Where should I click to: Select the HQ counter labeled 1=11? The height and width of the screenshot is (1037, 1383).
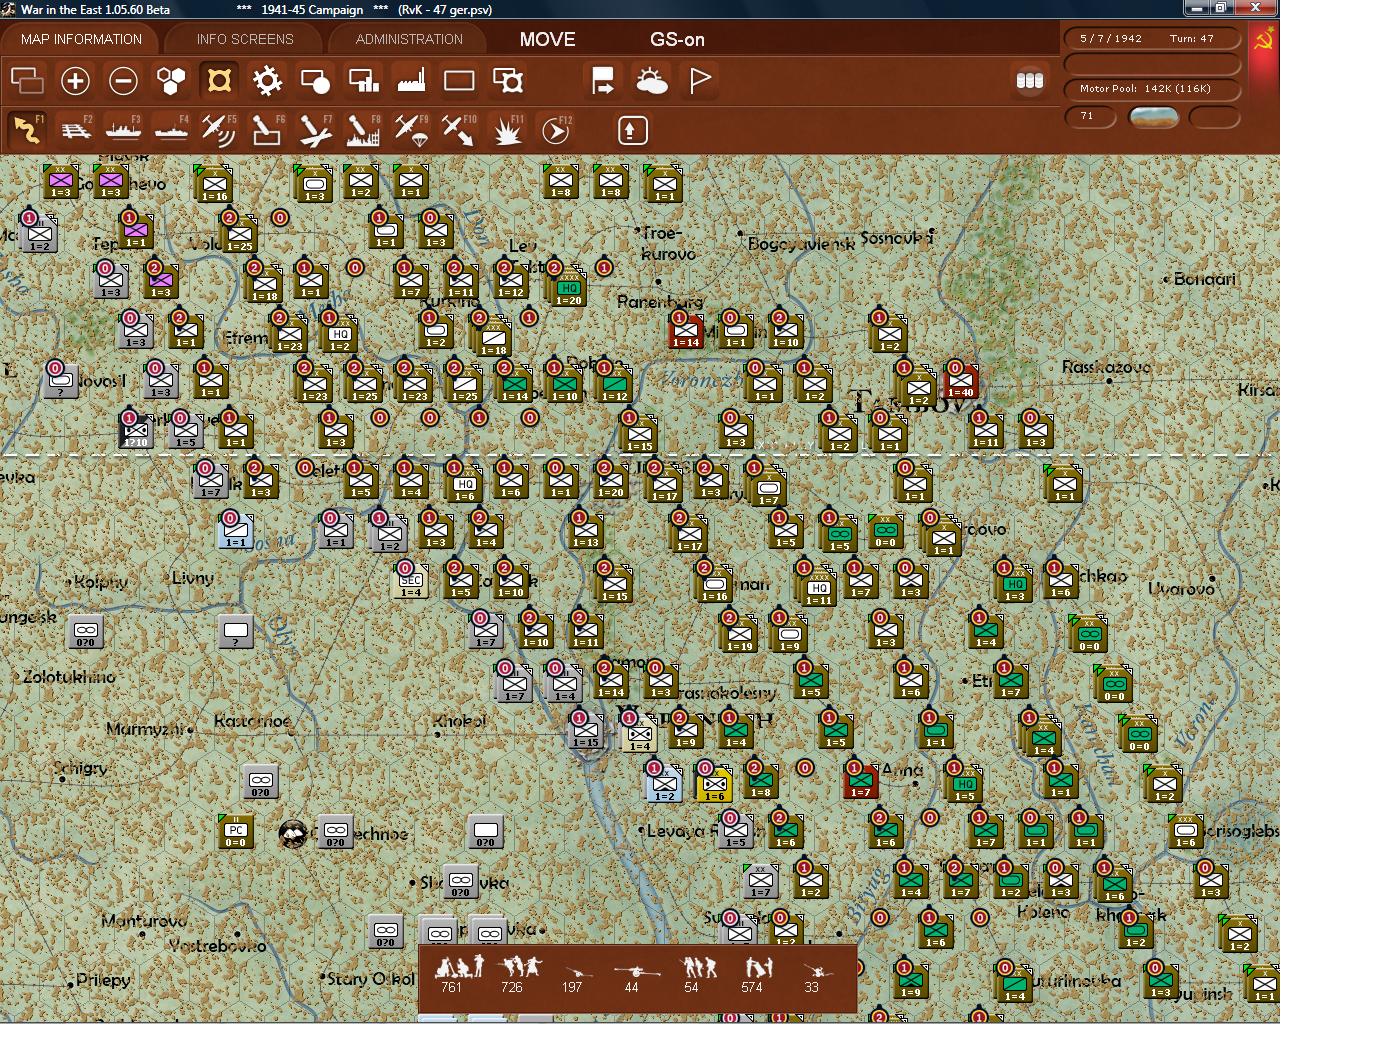[819, 589]
